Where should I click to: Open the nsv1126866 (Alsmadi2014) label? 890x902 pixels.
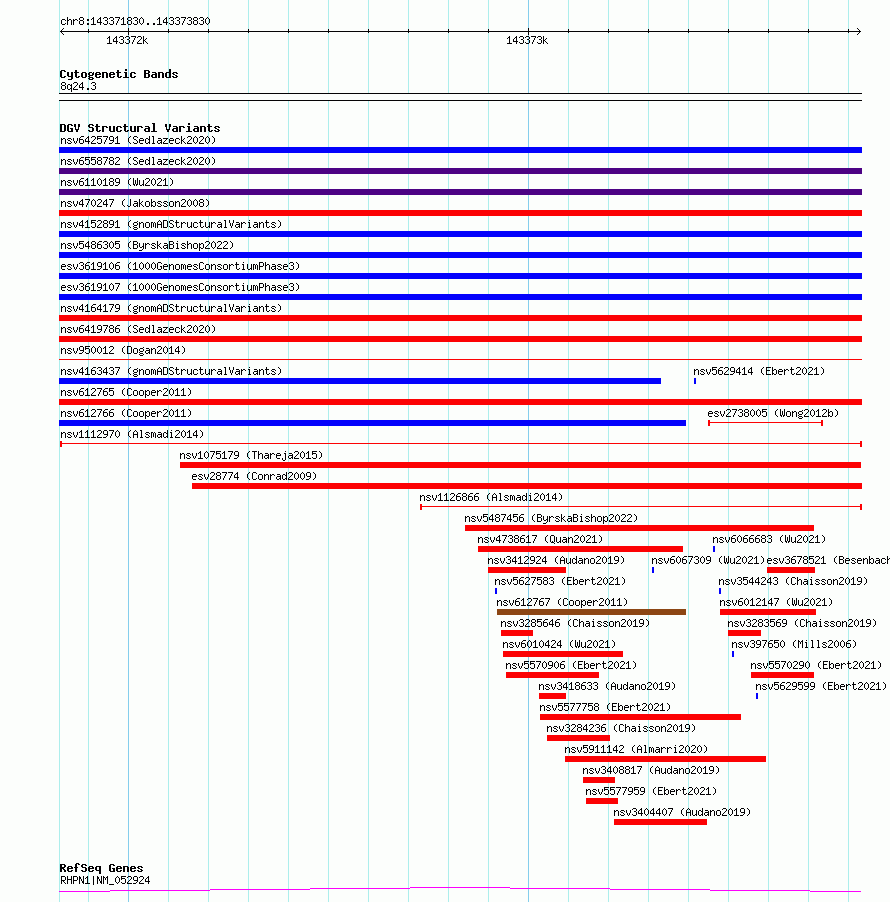point(491,498)
